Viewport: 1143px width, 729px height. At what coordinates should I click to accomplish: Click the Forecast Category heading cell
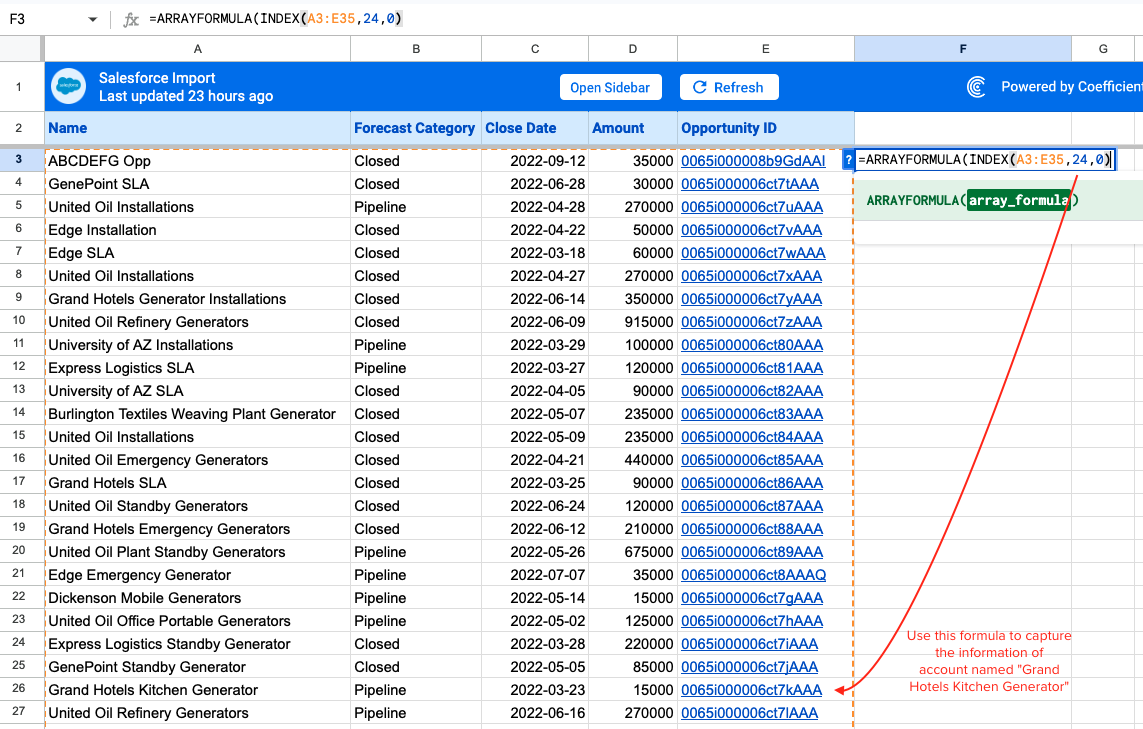[x=416, y=128]
